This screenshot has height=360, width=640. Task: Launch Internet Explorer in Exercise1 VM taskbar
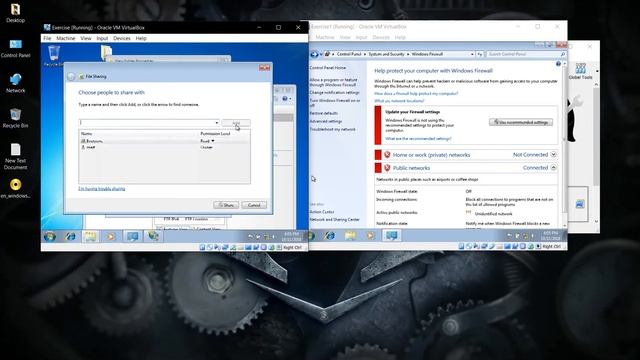pos(330,236)
